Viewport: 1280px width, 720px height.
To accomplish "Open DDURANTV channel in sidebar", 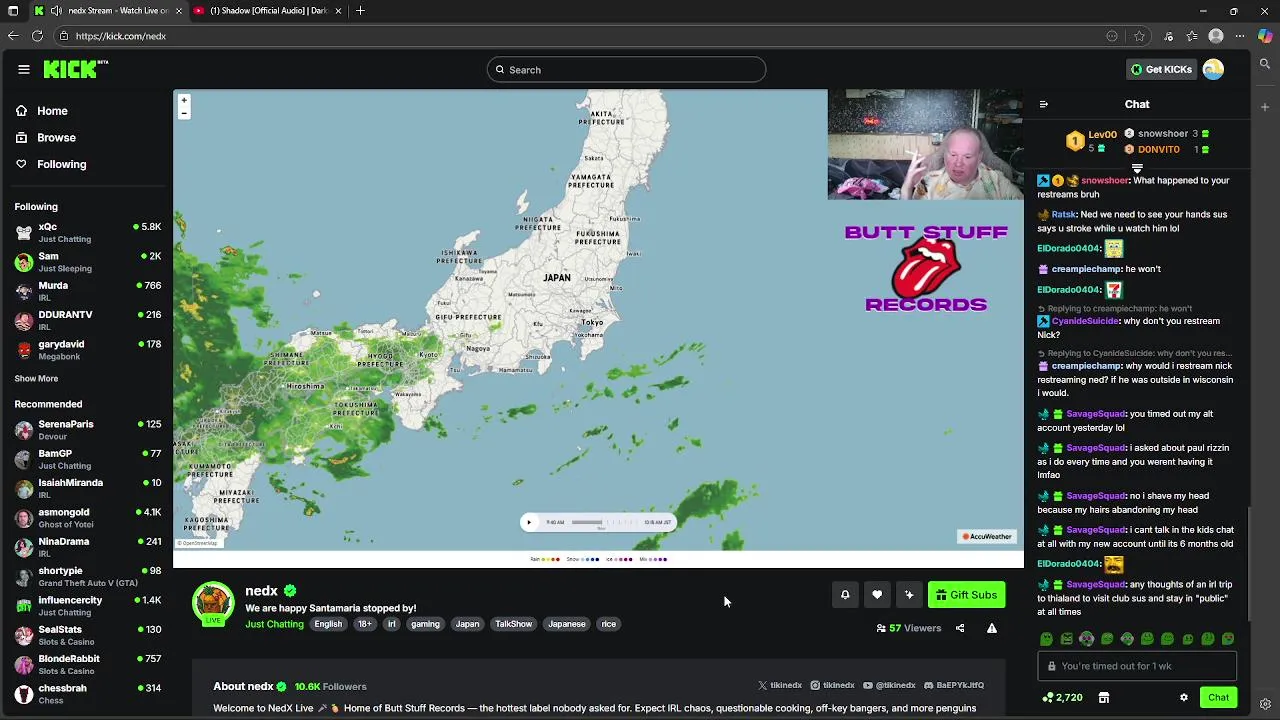I will (x=86, y=320).
